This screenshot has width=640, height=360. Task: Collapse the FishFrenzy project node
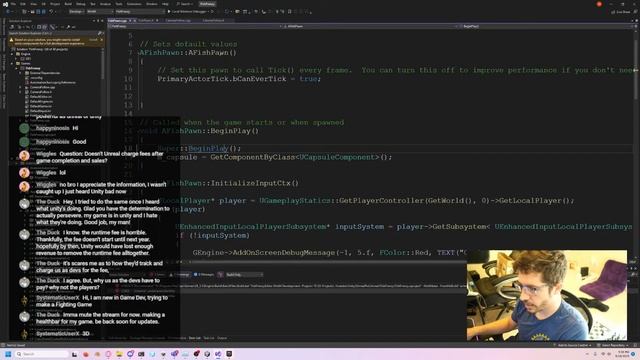[x=16, y=68]
